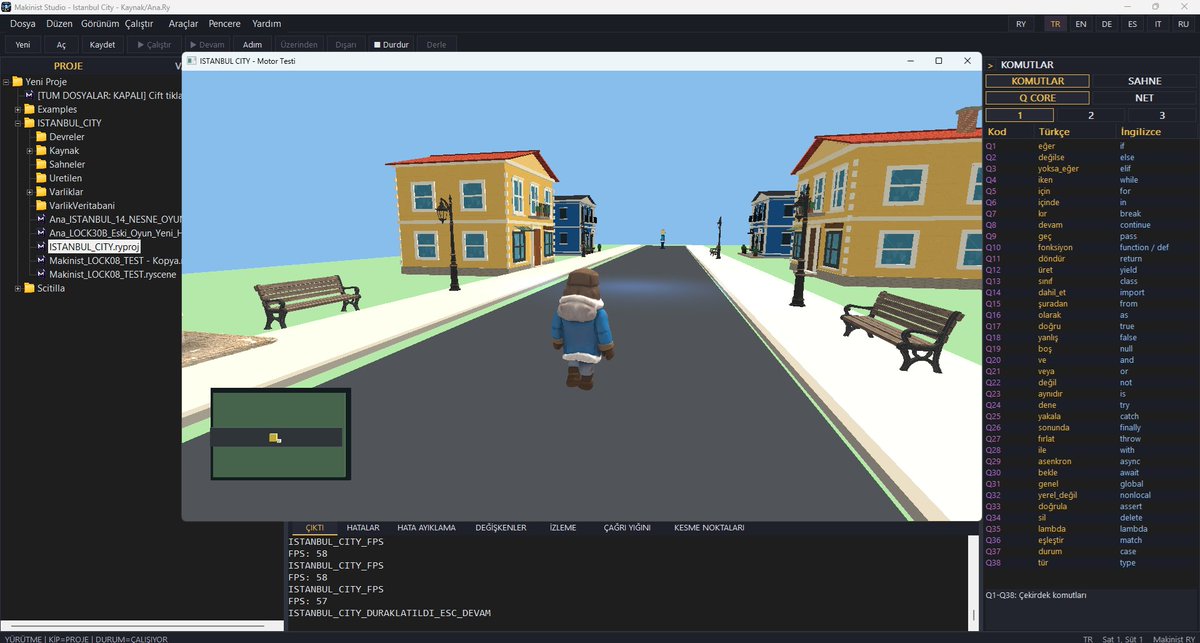Click the Kaydet toolbar button
1200x643 pixels.
pyautogui.click(x=102, y=44)
